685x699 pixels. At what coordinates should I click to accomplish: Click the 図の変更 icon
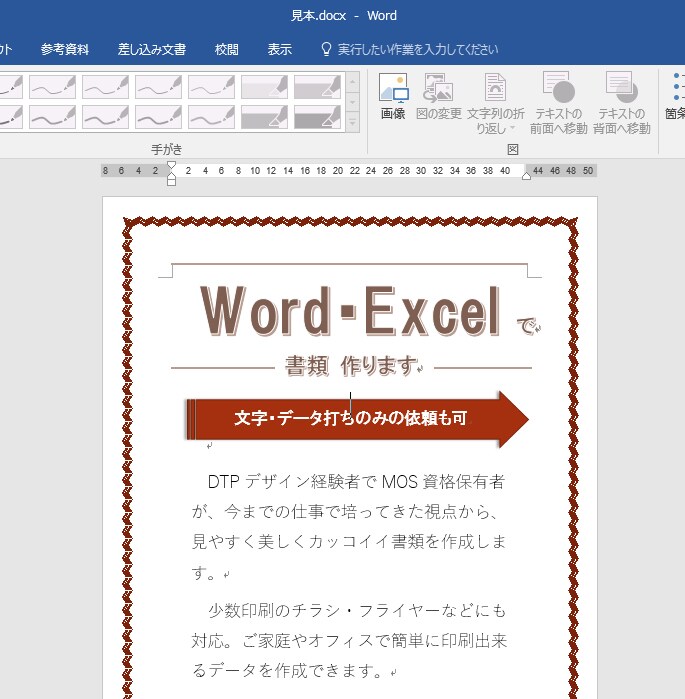[439, 96]
